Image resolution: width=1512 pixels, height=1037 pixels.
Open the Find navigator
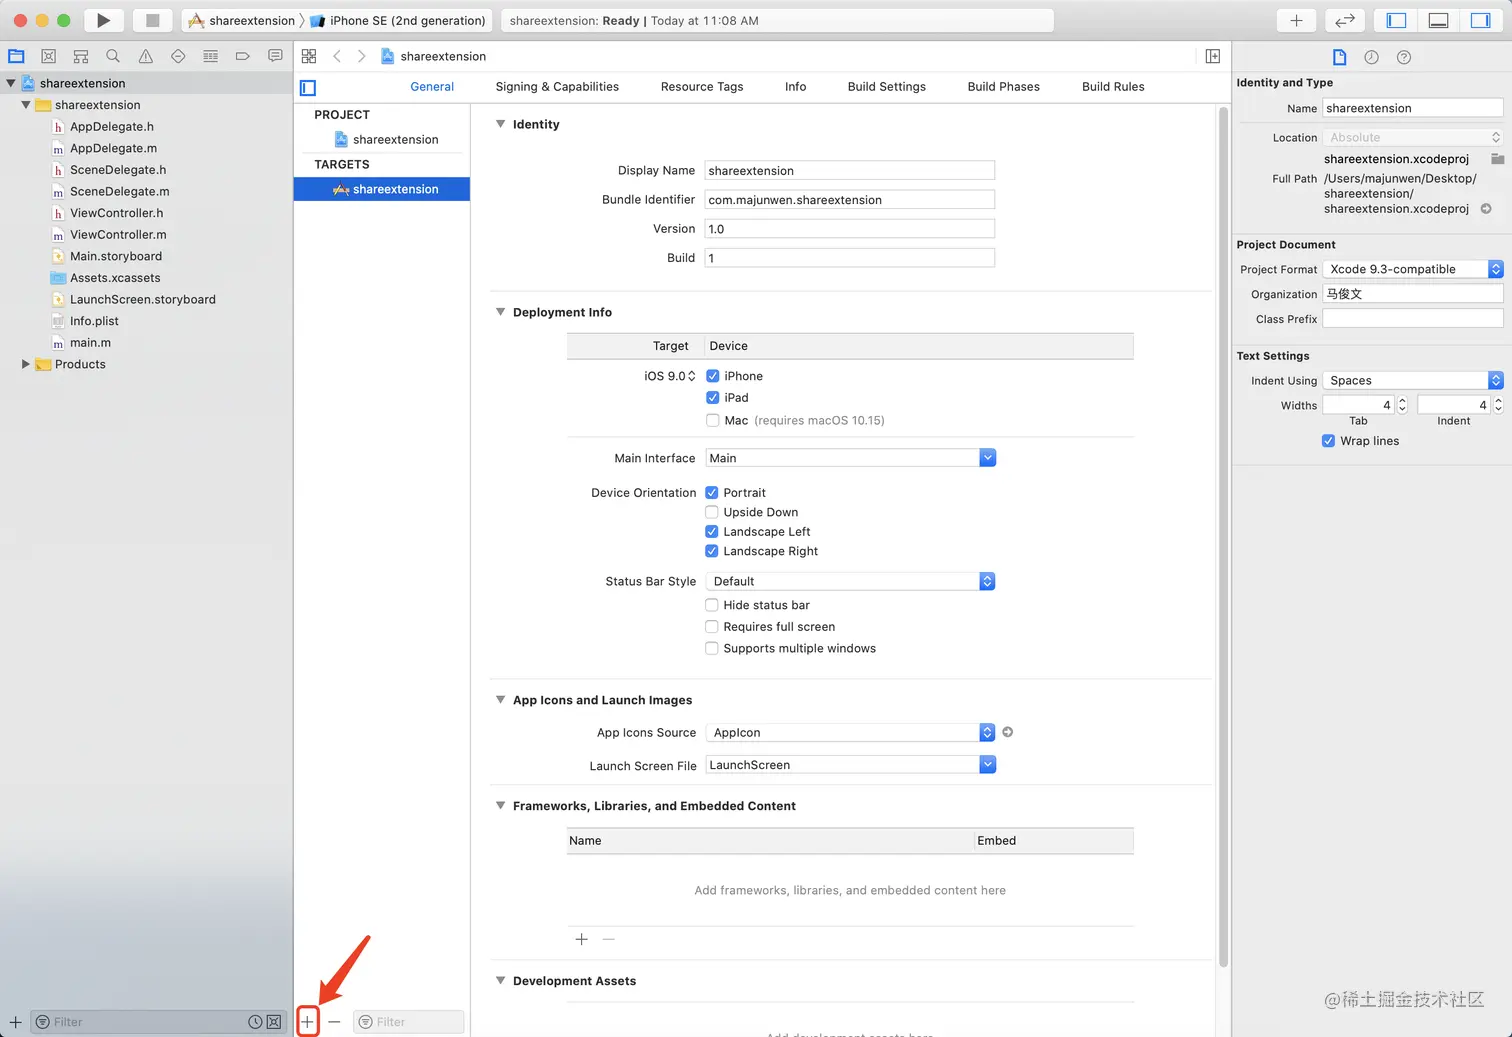pyautogui.click(x=113, y=56)
